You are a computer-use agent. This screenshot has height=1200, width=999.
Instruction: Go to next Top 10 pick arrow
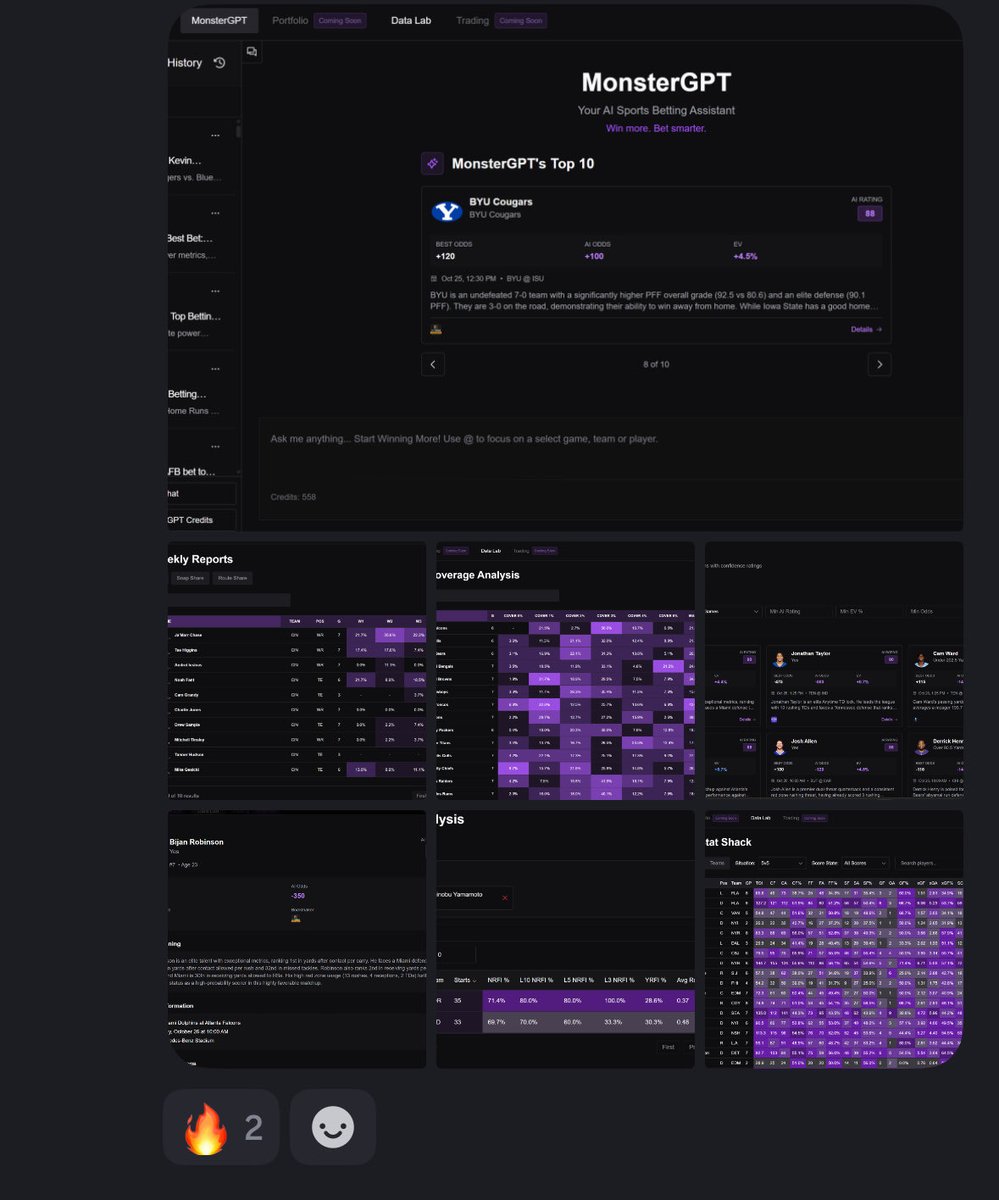click(x=879, y=364)
